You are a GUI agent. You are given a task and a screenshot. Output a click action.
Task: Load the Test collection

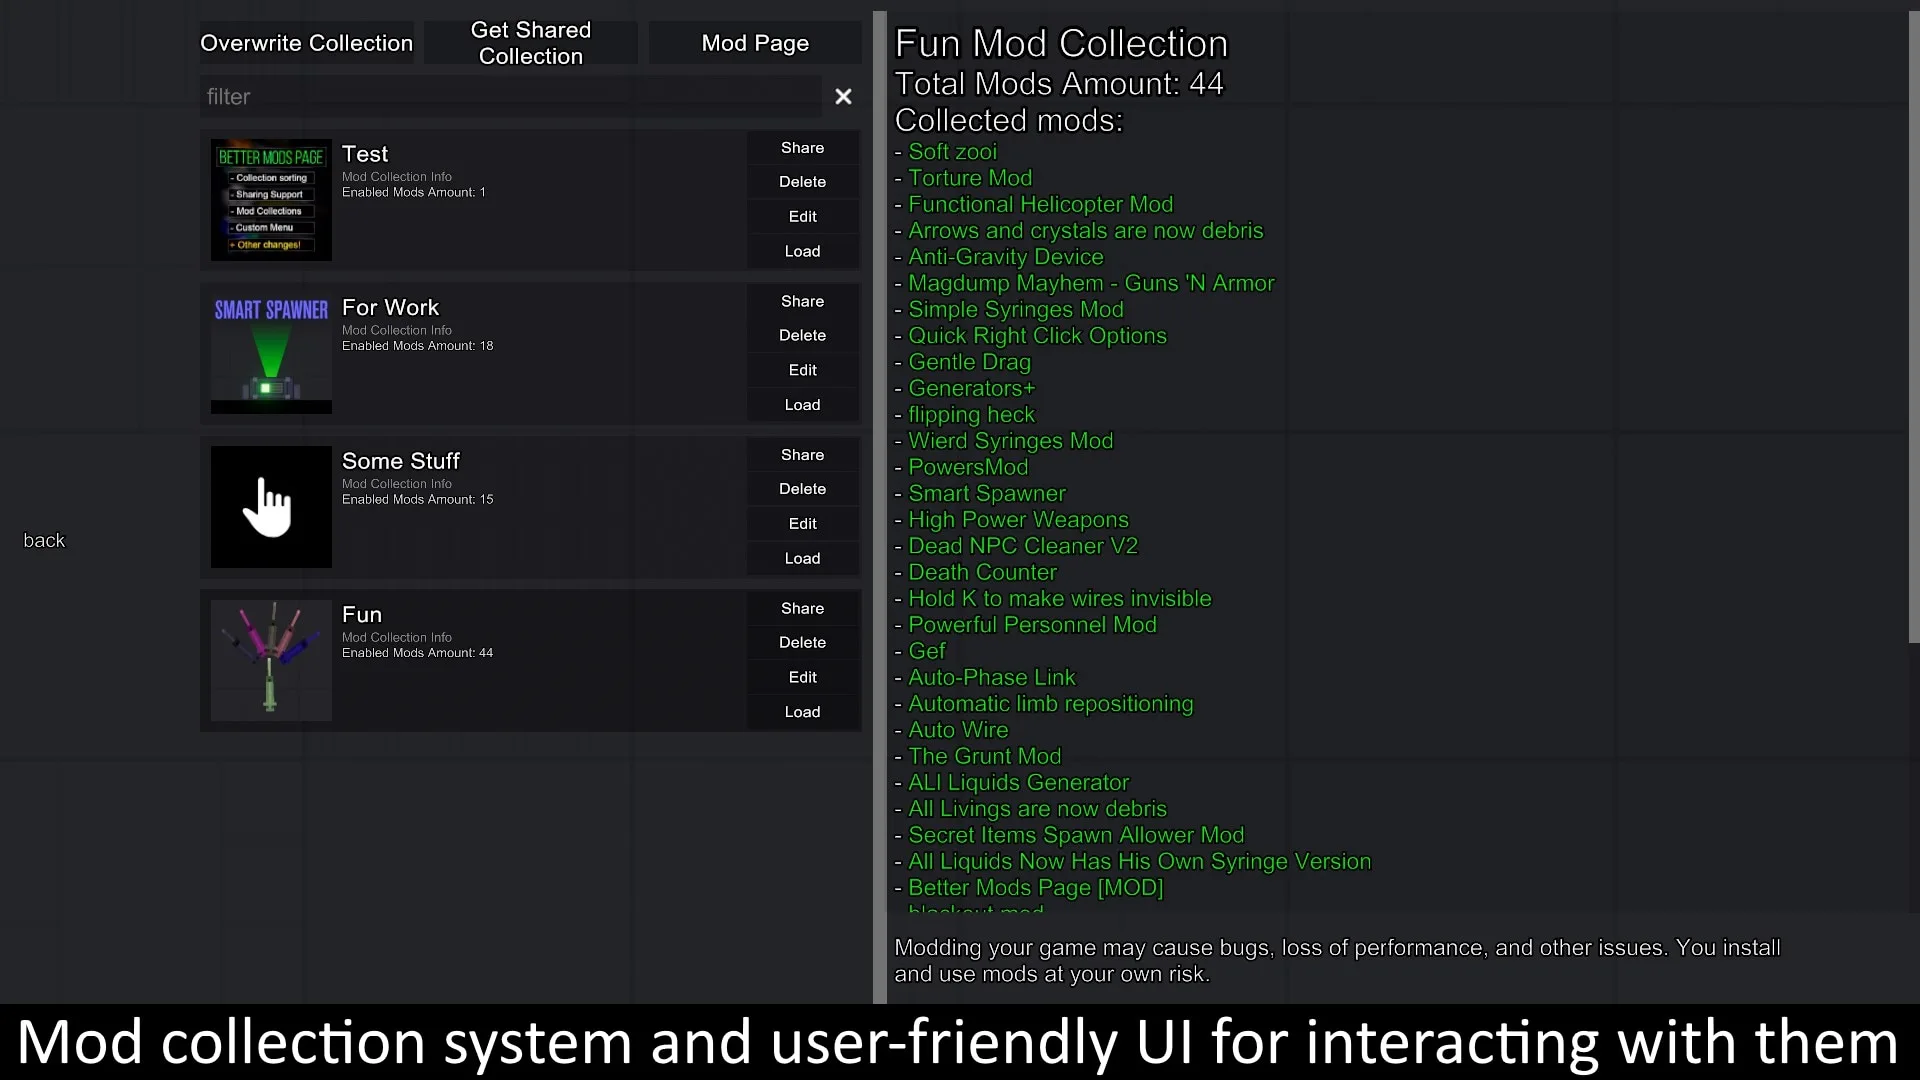(803, 251)
